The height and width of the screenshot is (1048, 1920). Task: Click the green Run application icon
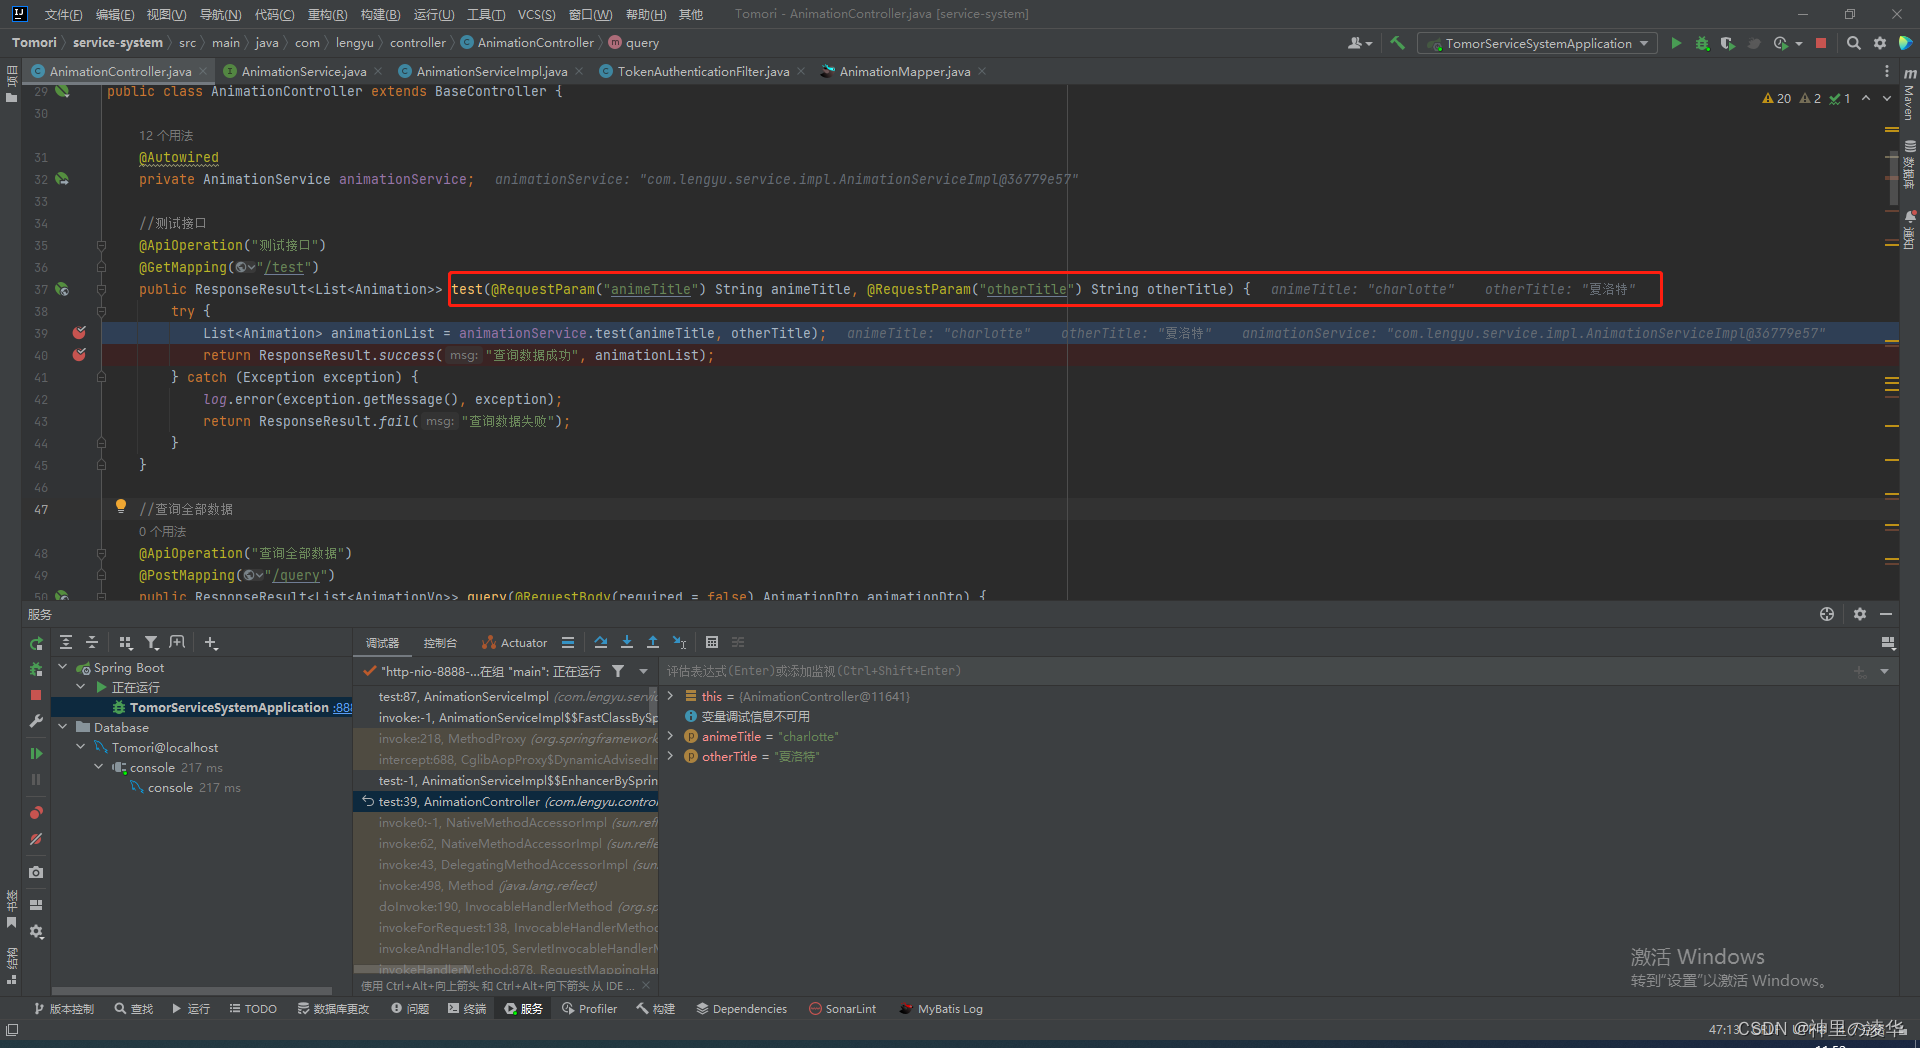[1676, 43]
